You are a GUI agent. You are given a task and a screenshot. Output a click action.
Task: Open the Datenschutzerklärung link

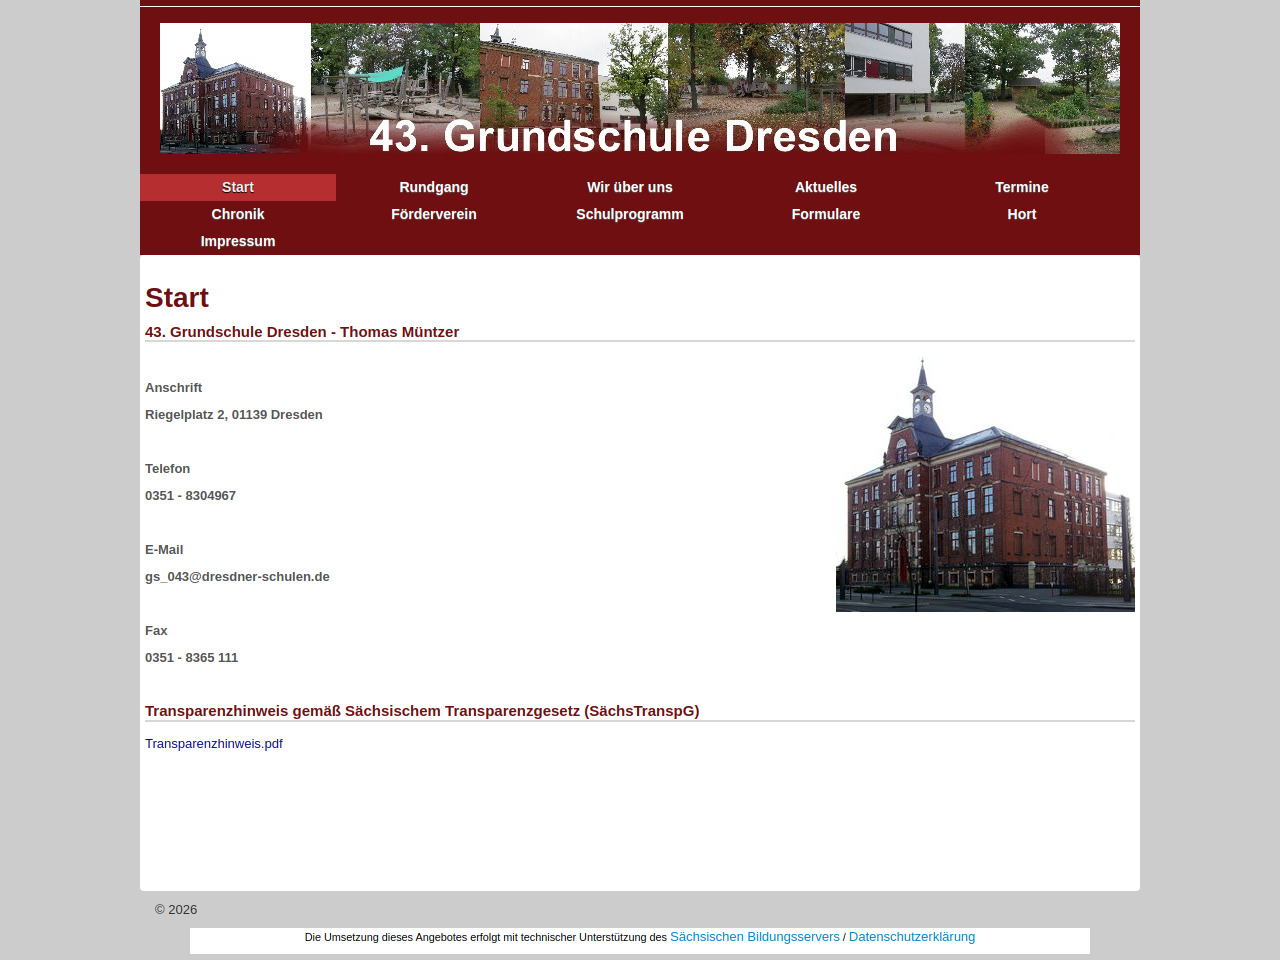[x=912, y=937]
